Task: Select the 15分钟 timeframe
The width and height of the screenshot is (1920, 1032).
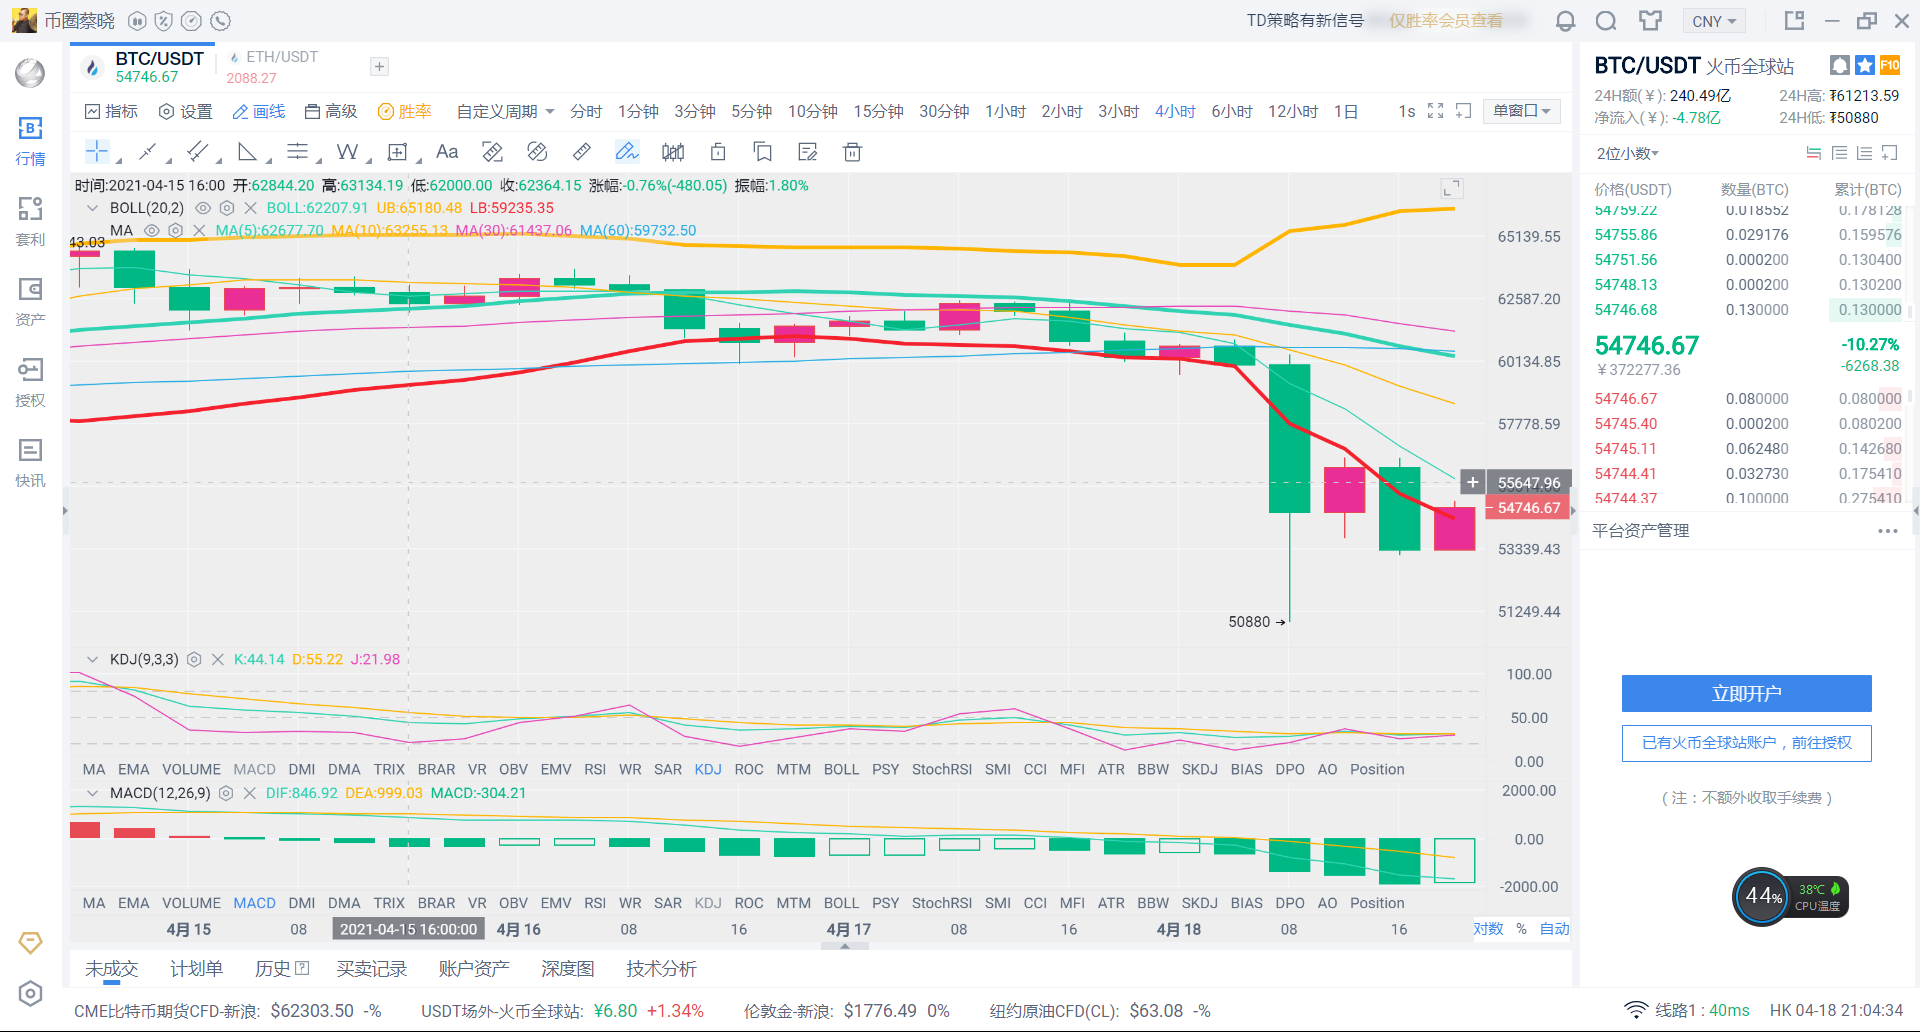Action: (878, 111)
